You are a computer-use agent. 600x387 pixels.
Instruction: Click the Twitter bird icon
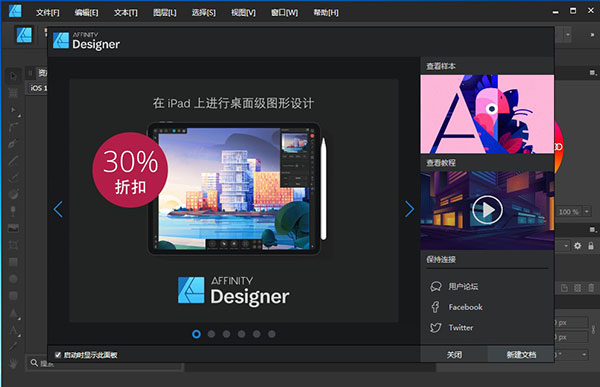[x=435, y=328]
